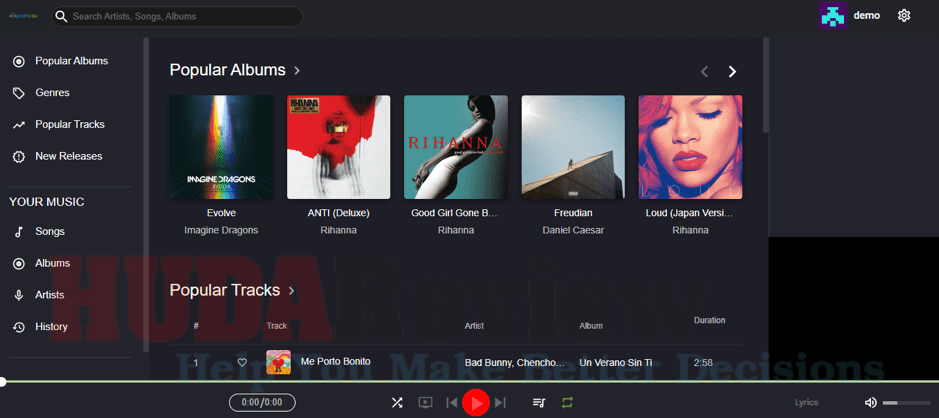Click the History clock icon
The image size is (939, 418).
pos(19,327)
